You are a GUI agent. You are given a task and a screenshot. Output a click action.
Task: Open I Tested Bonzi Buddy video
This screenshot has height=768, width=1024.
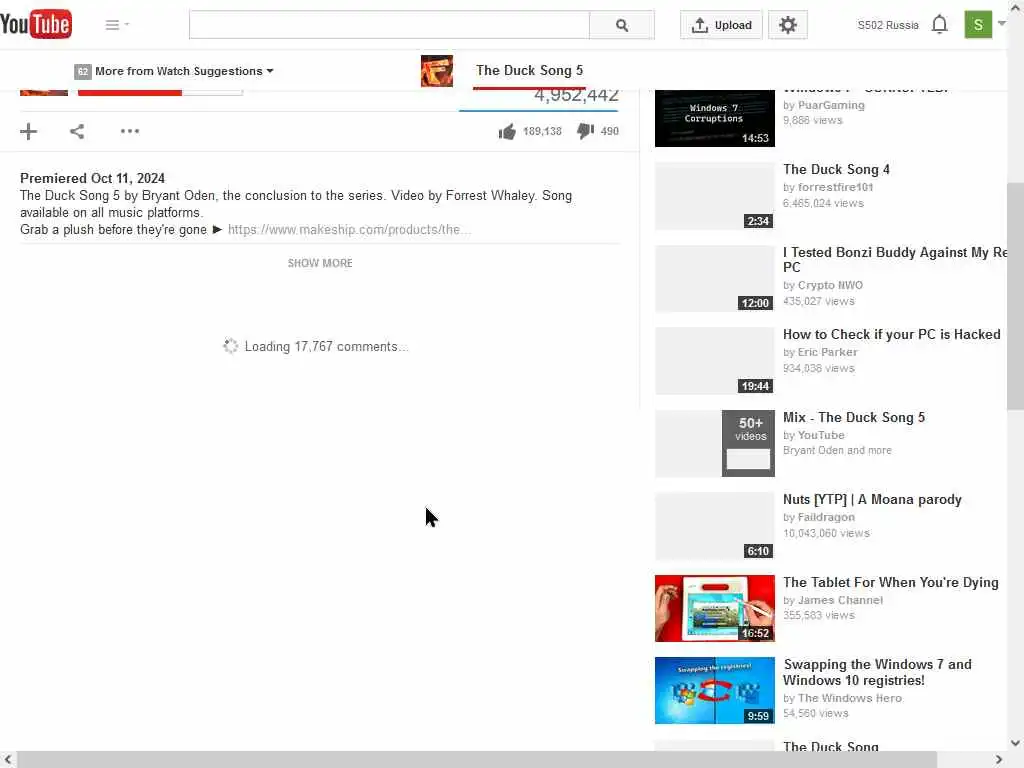[x=895, y=259]
